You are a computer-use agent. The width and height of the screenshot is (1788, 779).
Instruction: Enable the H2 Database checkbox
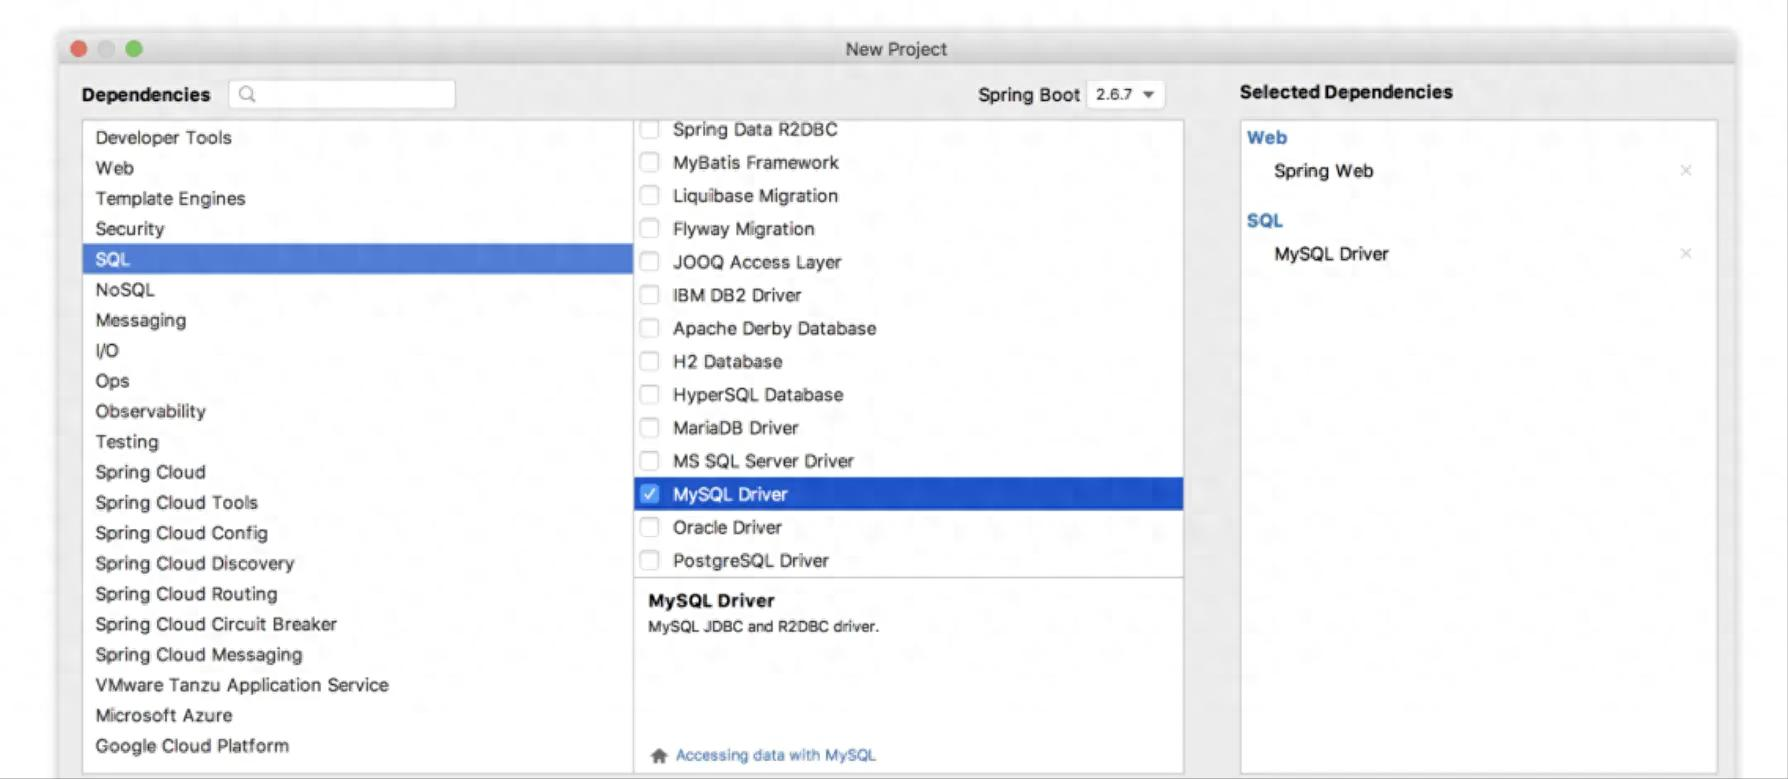point(650,361)
